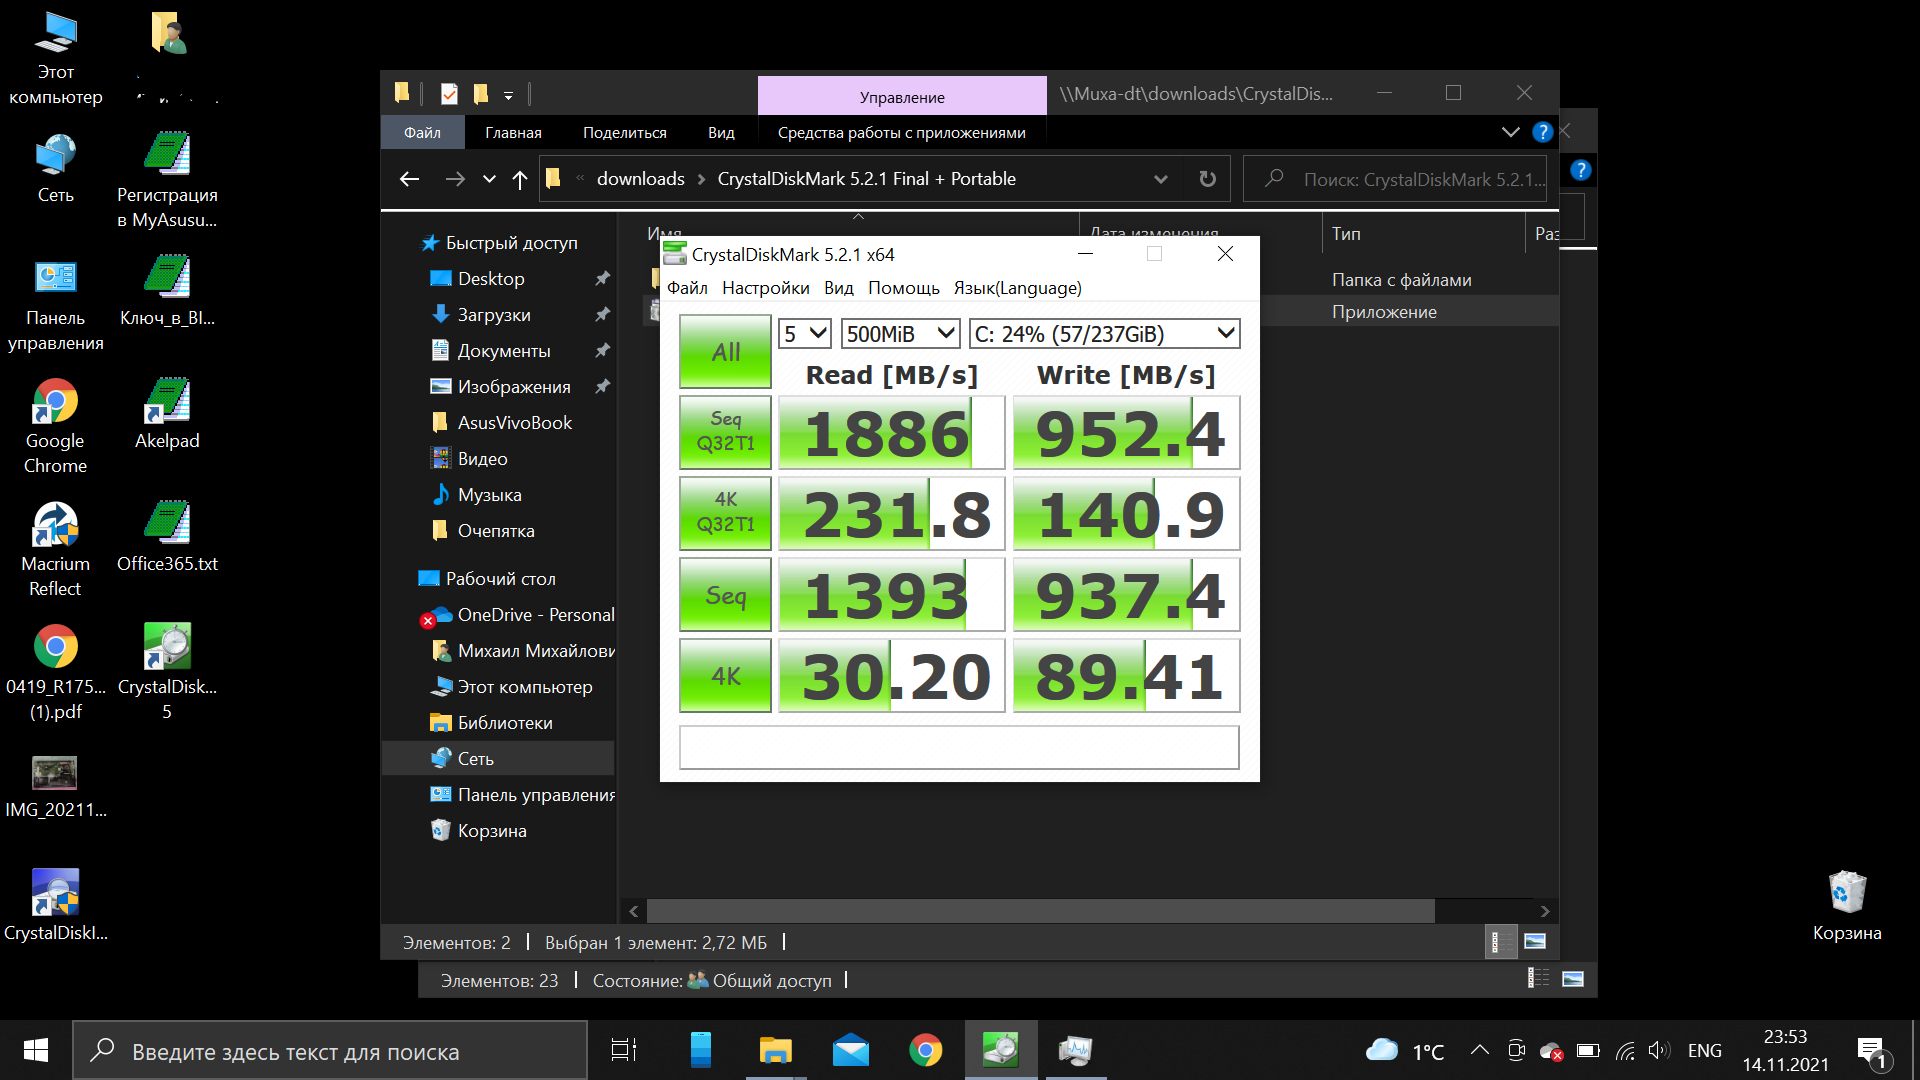Click the comment text field in CrystalDiskMark
This screenshot has height=1080, width=1920.
[x=959, y=747]
